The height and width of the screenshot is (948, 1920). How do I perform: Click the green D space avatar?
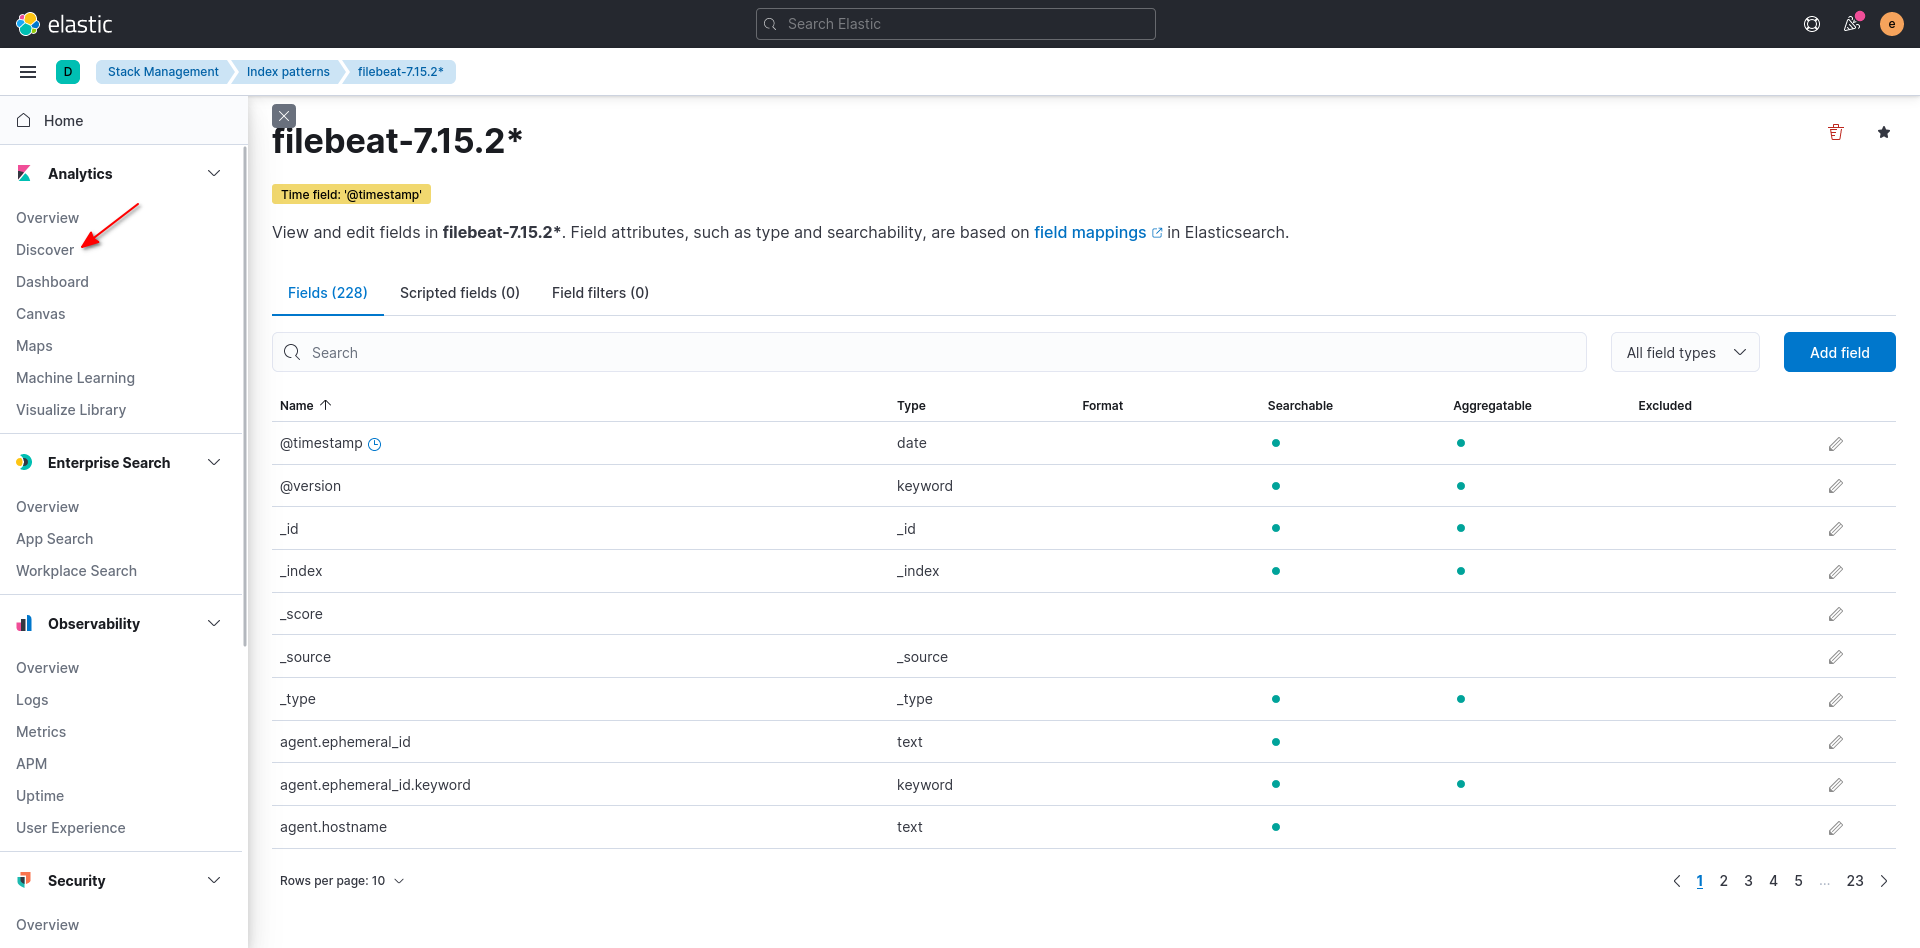point(68,72)
